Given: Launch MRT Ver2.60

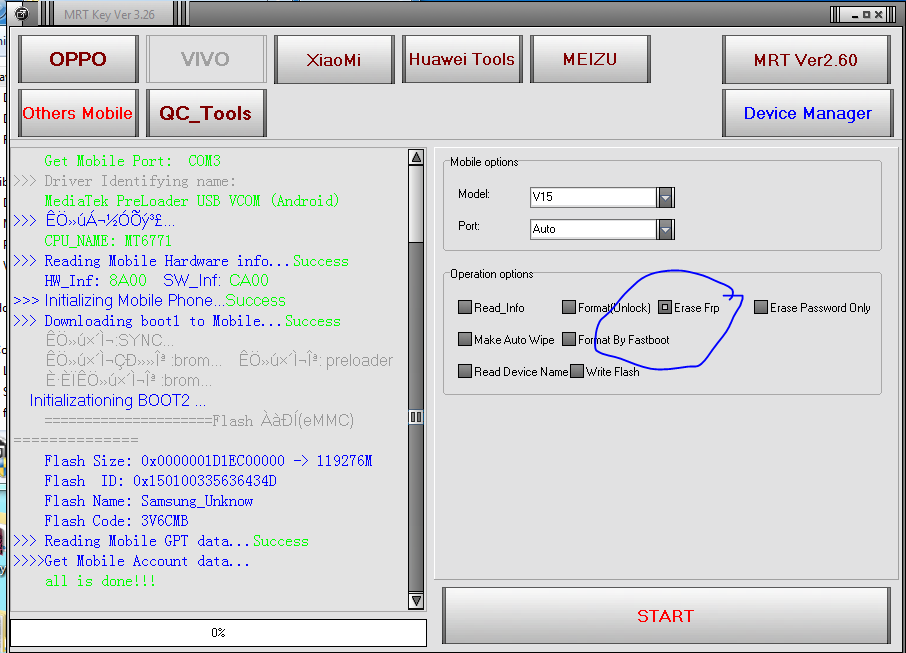Looking at the screenshot, I should [806, 60].
